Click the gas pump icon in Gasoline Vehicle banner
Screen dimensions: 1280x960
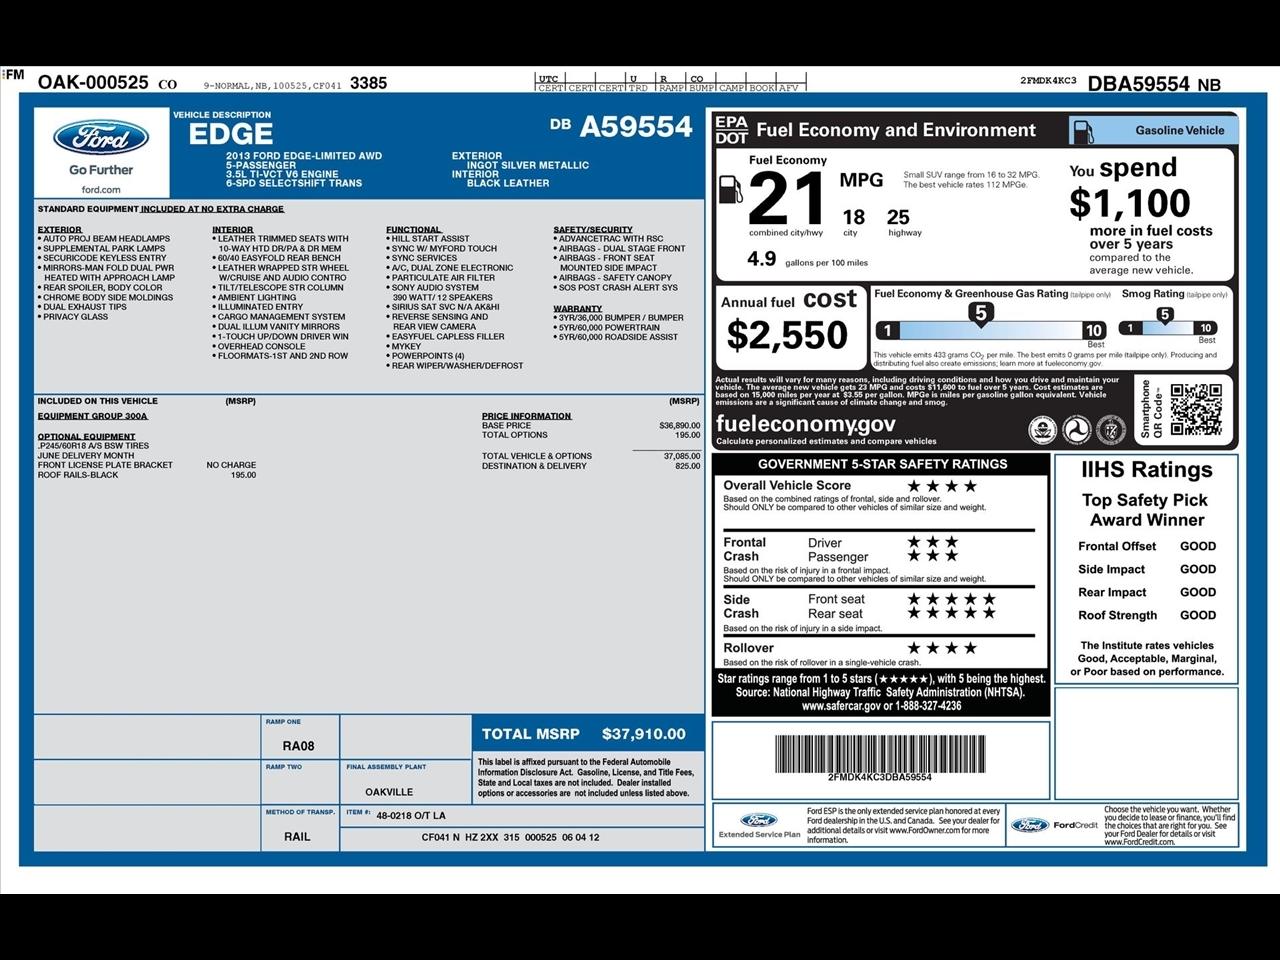pyautogui.click(x=1082, y=131)
